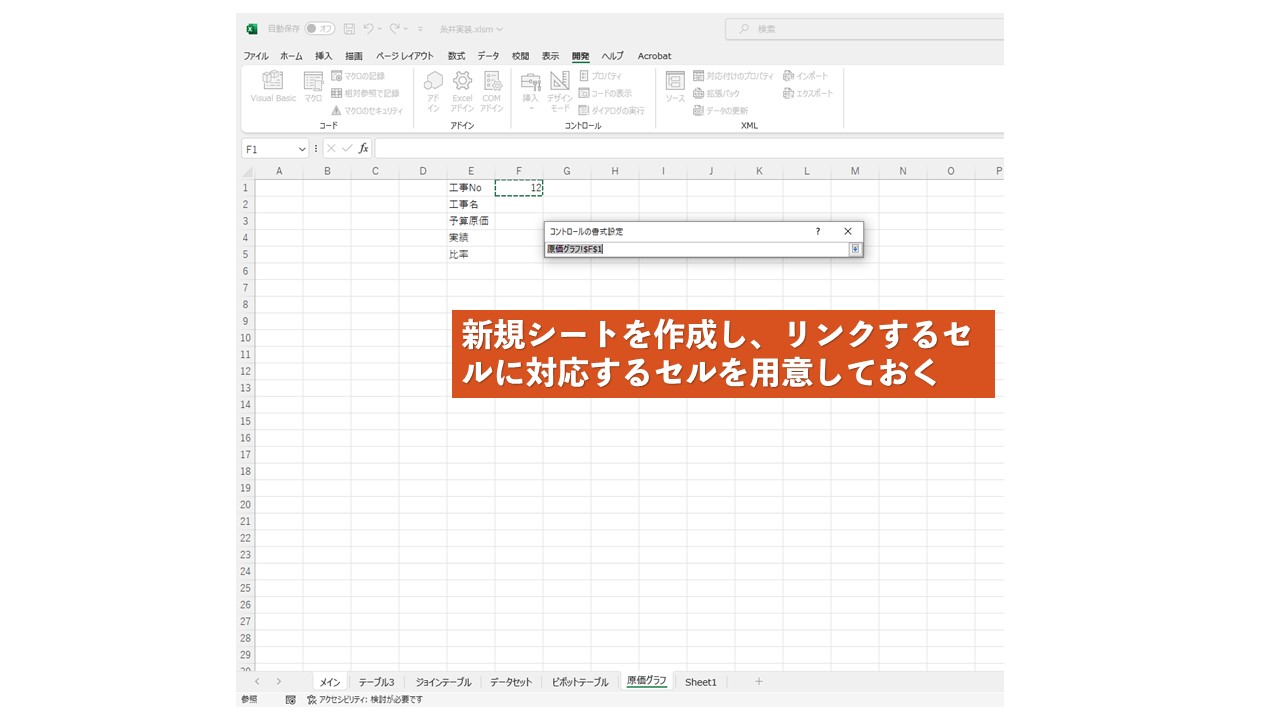Open COM アドイン dialog
Image resolution: width=1280 pixels, height=720 pixels.
491,90
